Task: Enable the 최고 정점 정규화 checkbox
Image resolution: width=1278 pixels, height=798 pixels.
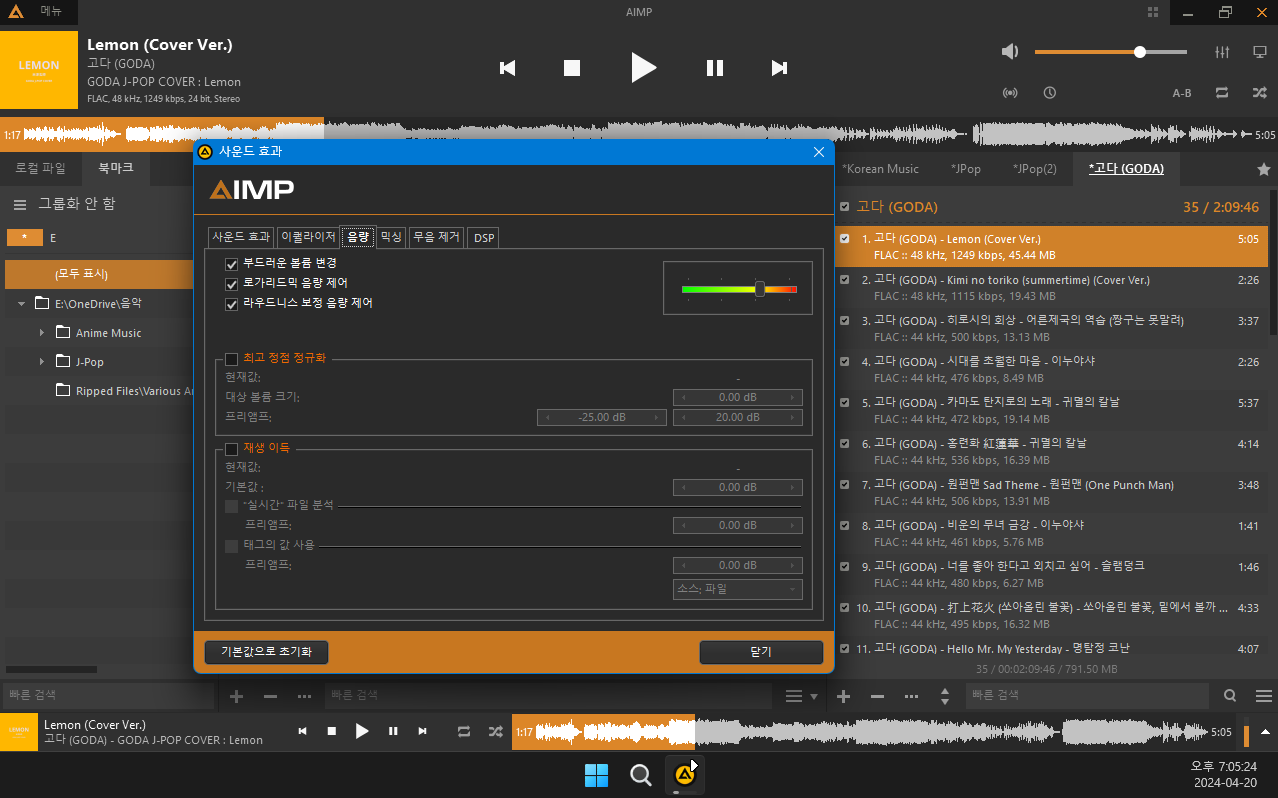Action: pos(232,360)
